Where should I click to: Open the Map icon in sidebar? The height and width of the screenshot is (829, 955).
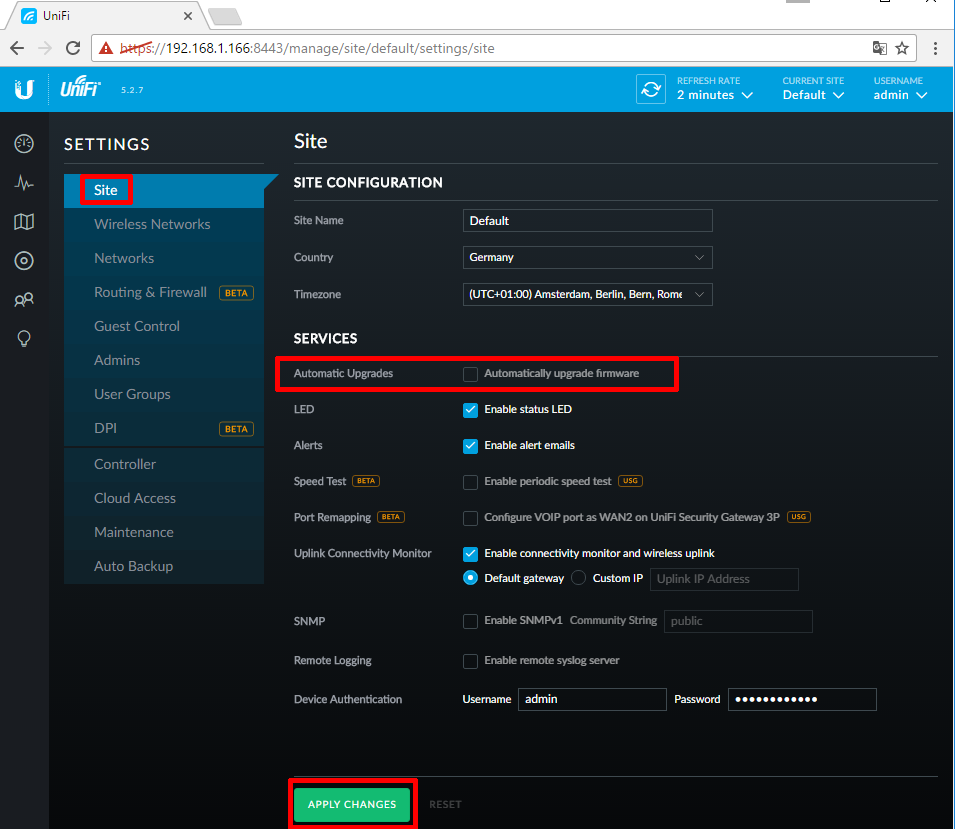(x=24, y=222)
